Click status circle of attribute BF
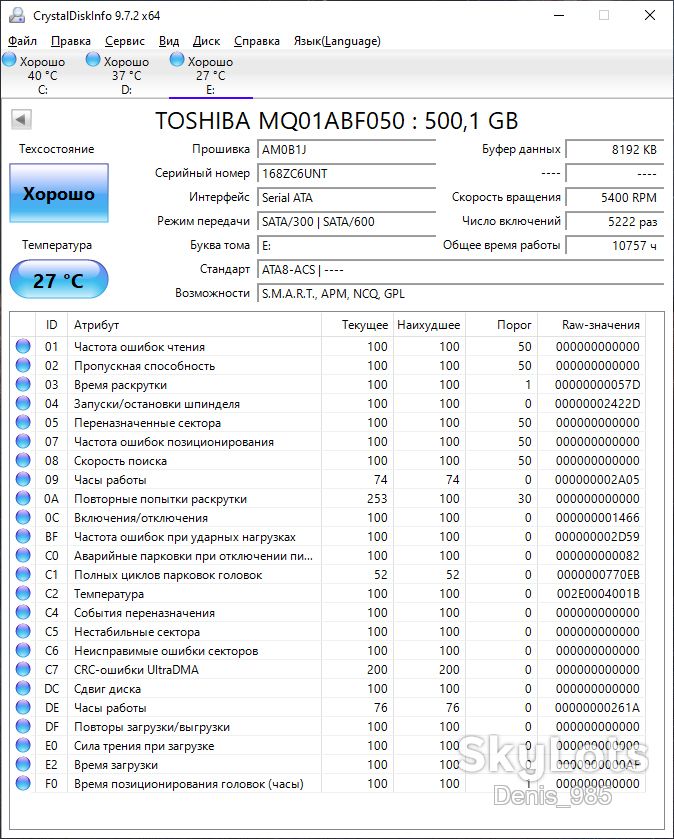 (23, 536)
